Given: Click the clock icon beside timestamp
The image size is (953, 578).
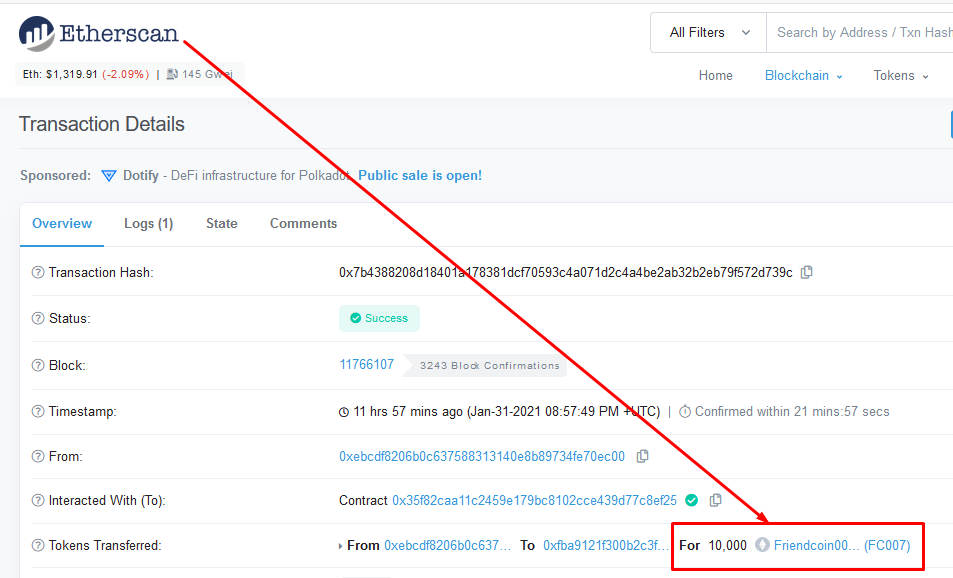Looking at the screenshot, I should (x=344, y=412).
